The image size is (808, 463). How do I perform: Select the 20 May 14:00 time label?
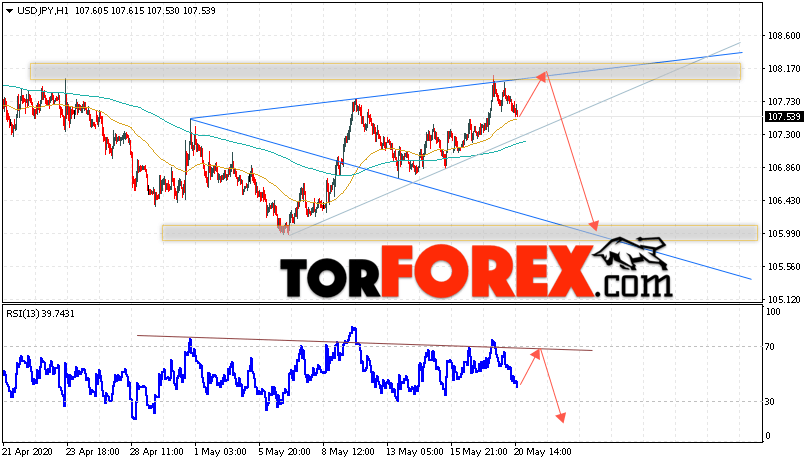tap(543, 452)
